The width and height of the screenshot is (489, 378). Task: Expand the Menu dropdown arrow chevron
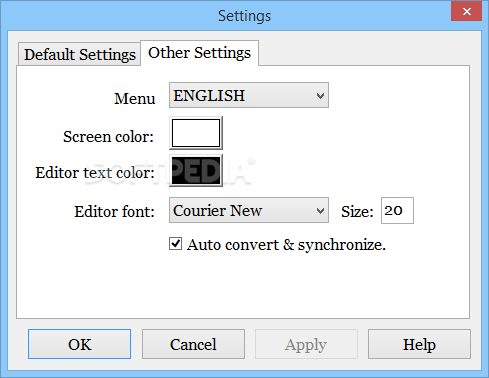[320, 96]
